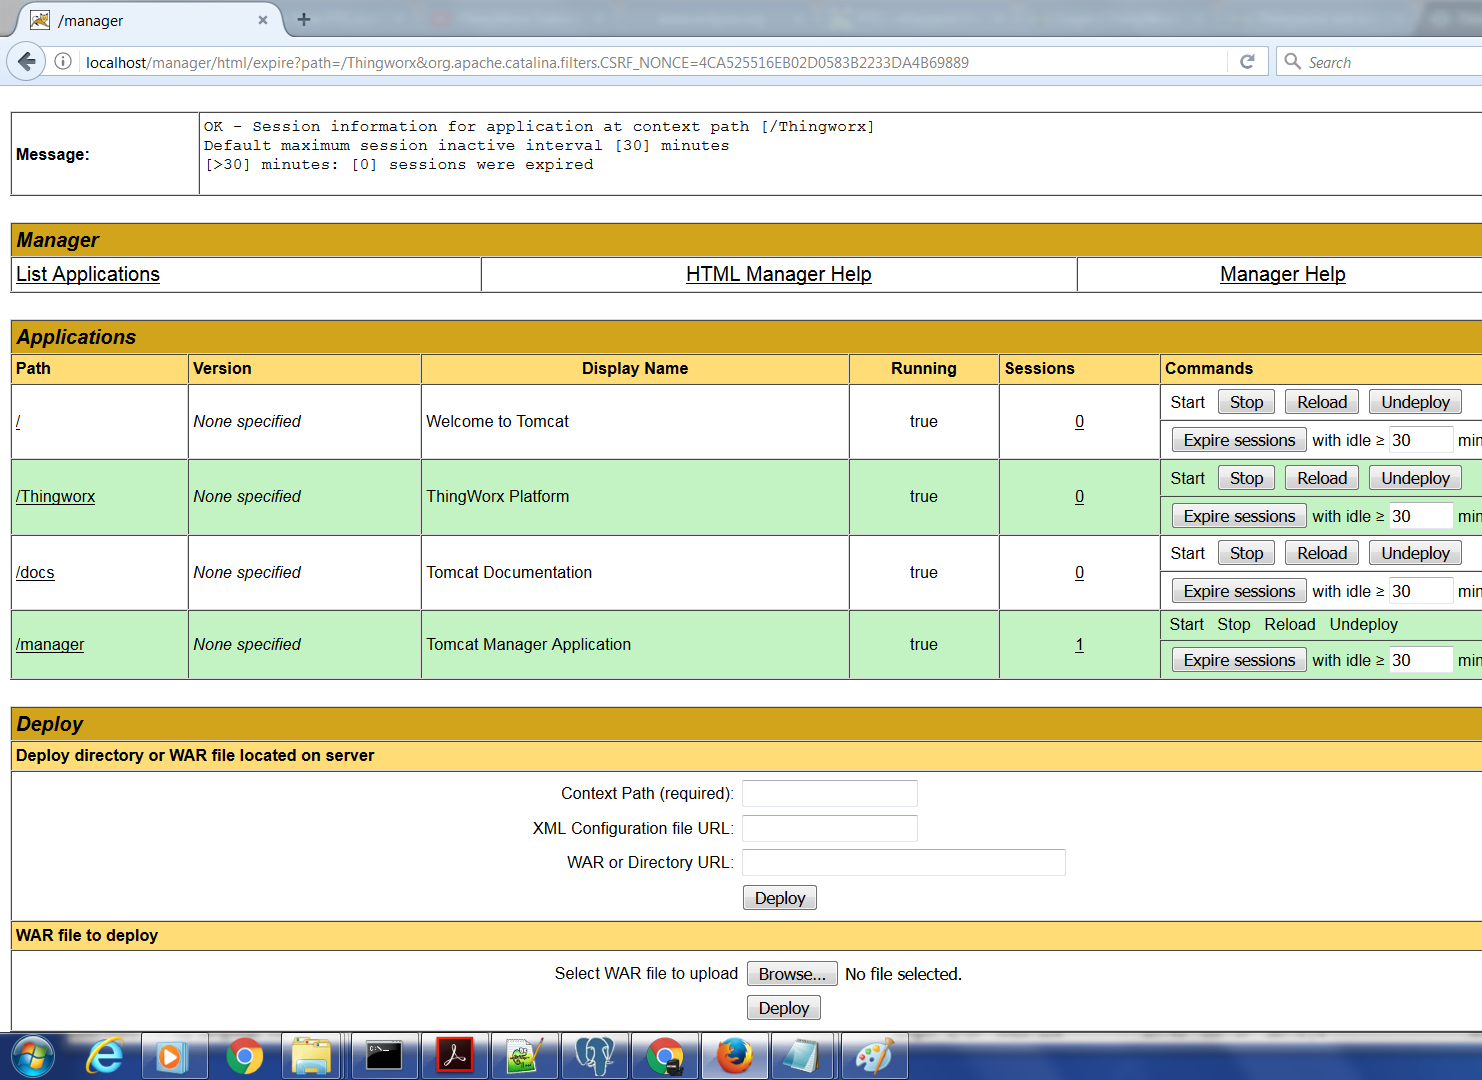The width and height of the screenshot is (1482, 1080).
Task: Open sessions count link for Tomcat Manager Application
Action: 1079,645
